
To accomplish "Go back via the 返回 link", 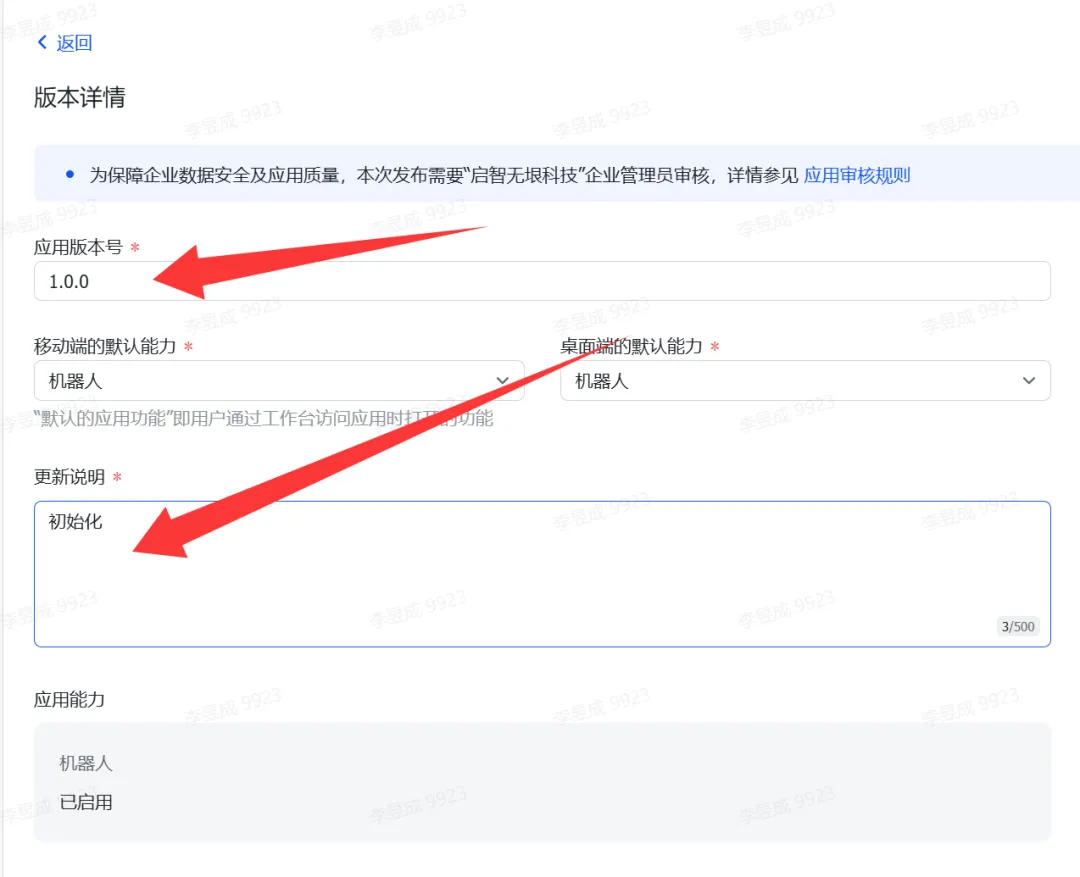I will tap(74, 43).
